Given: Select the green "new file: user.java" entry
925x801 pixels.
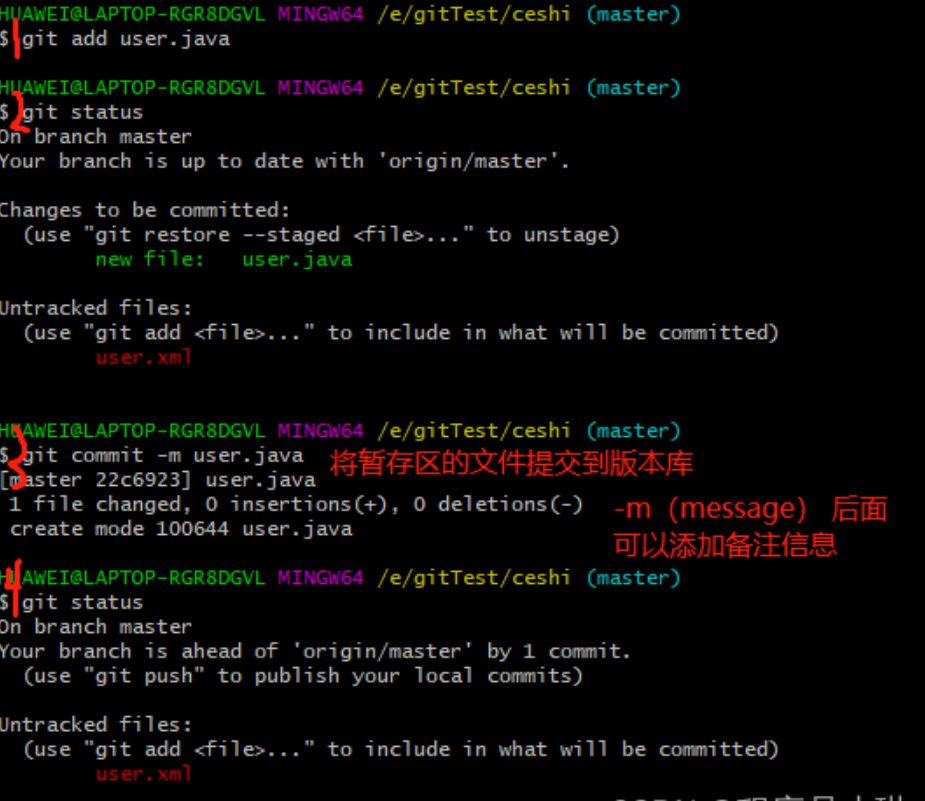Looking at the screenshot, I should click(x=223, y=259).
